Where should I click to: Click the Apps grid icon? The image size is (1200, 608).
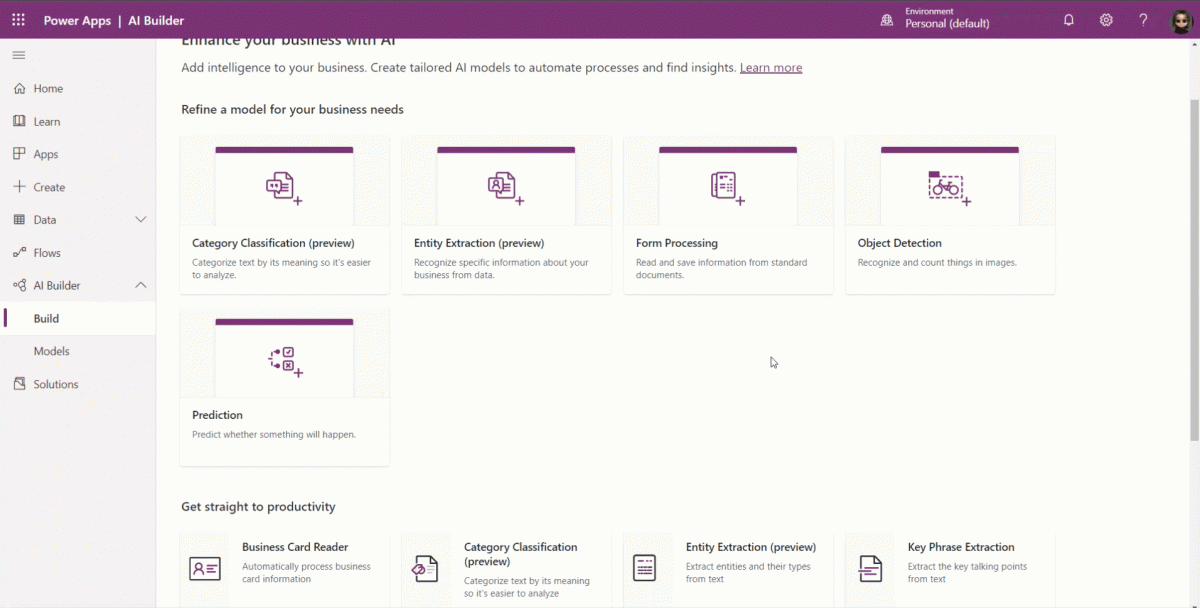[19, 154]
